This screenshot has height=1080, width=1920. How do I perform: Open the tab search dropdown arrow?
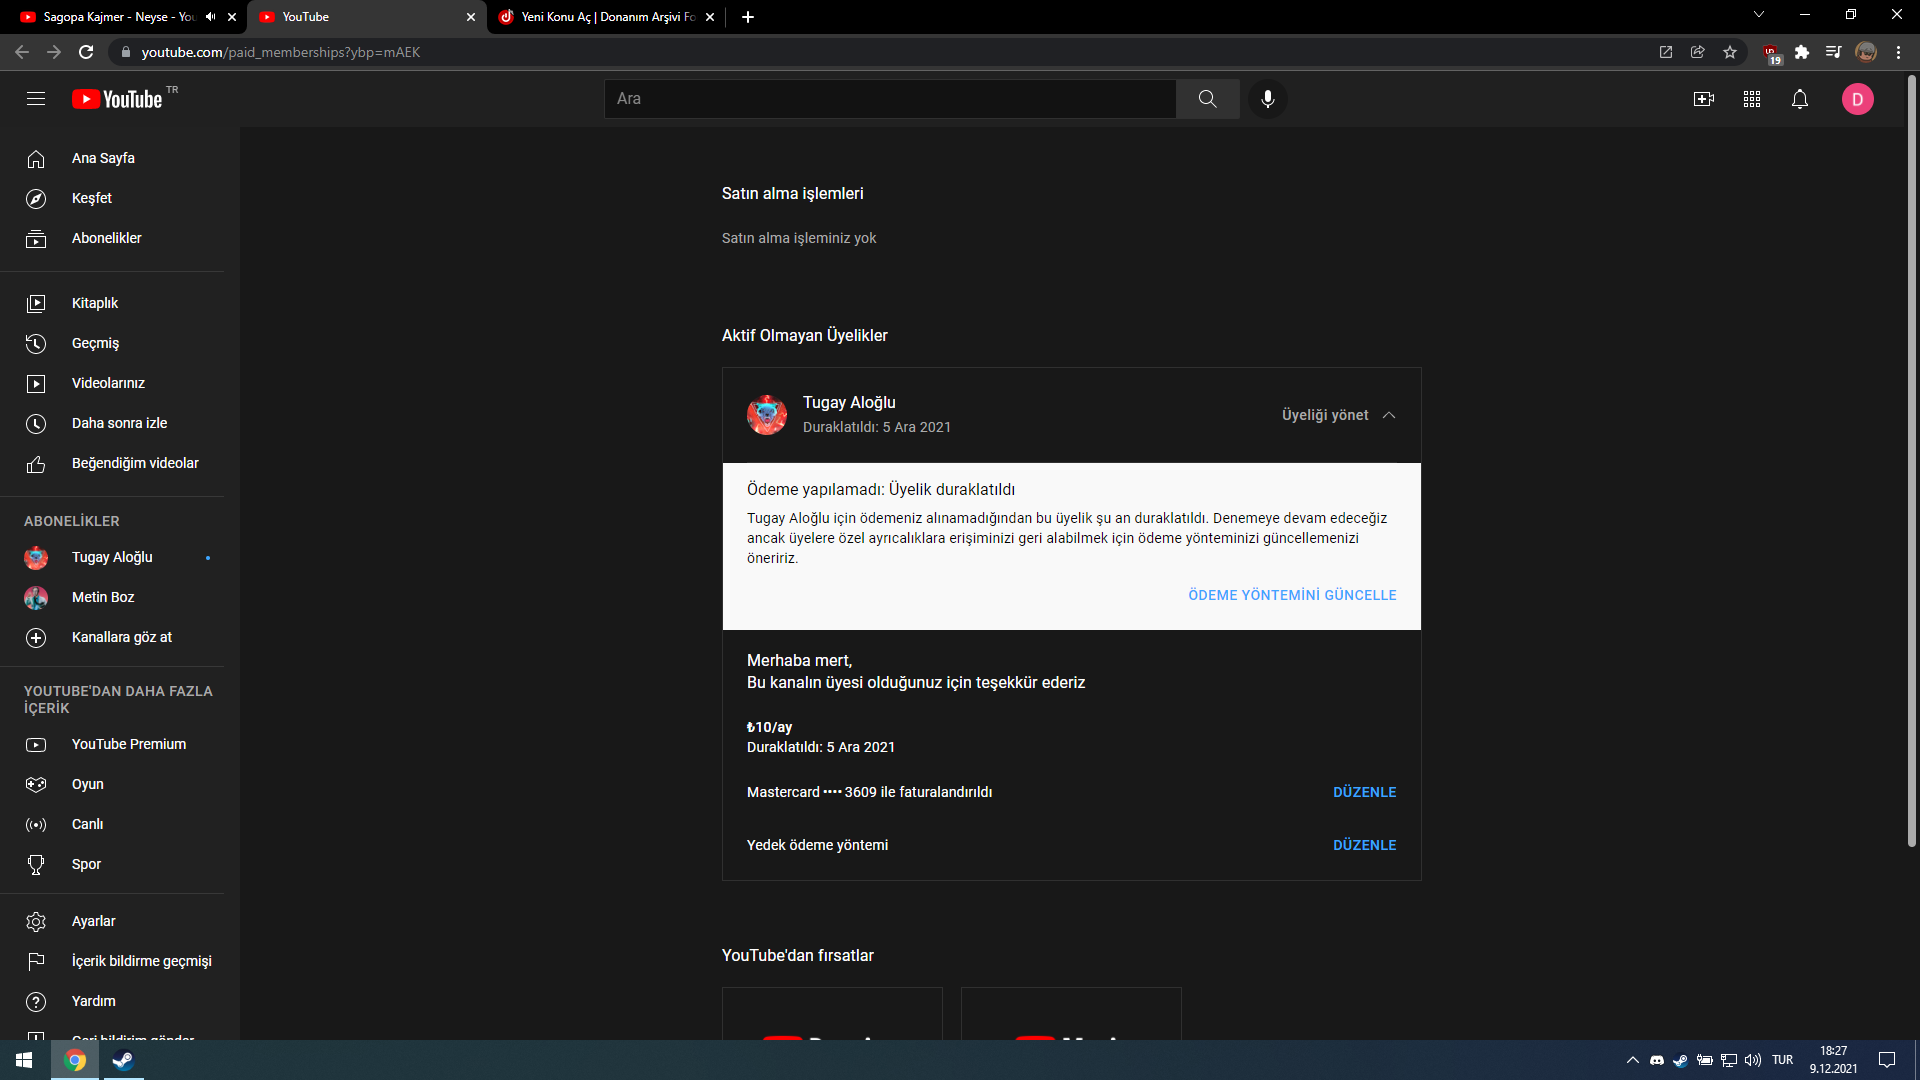click(1758, 14)
